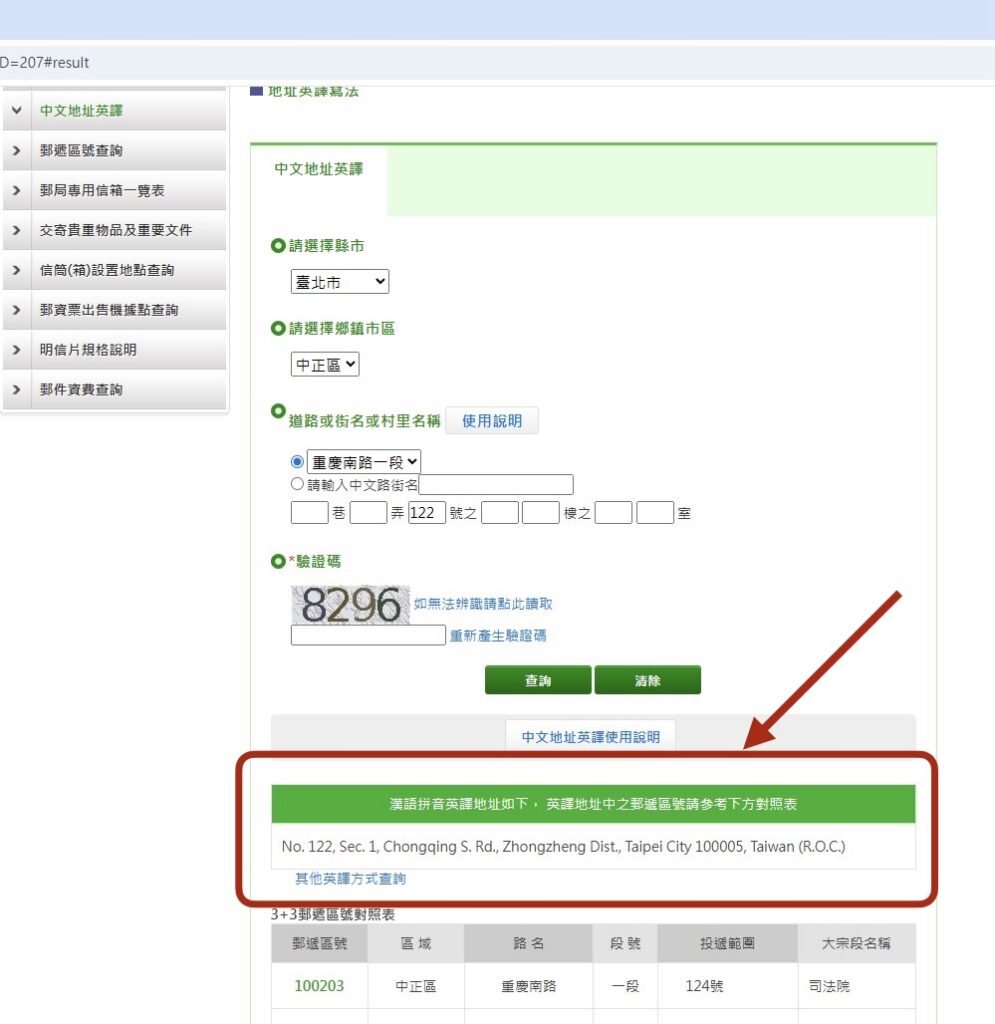Viewport: 995px width, 1024px height.
Task: Open the 重慶南路一段 road name dropdown
Action: [x=364, y=462]
